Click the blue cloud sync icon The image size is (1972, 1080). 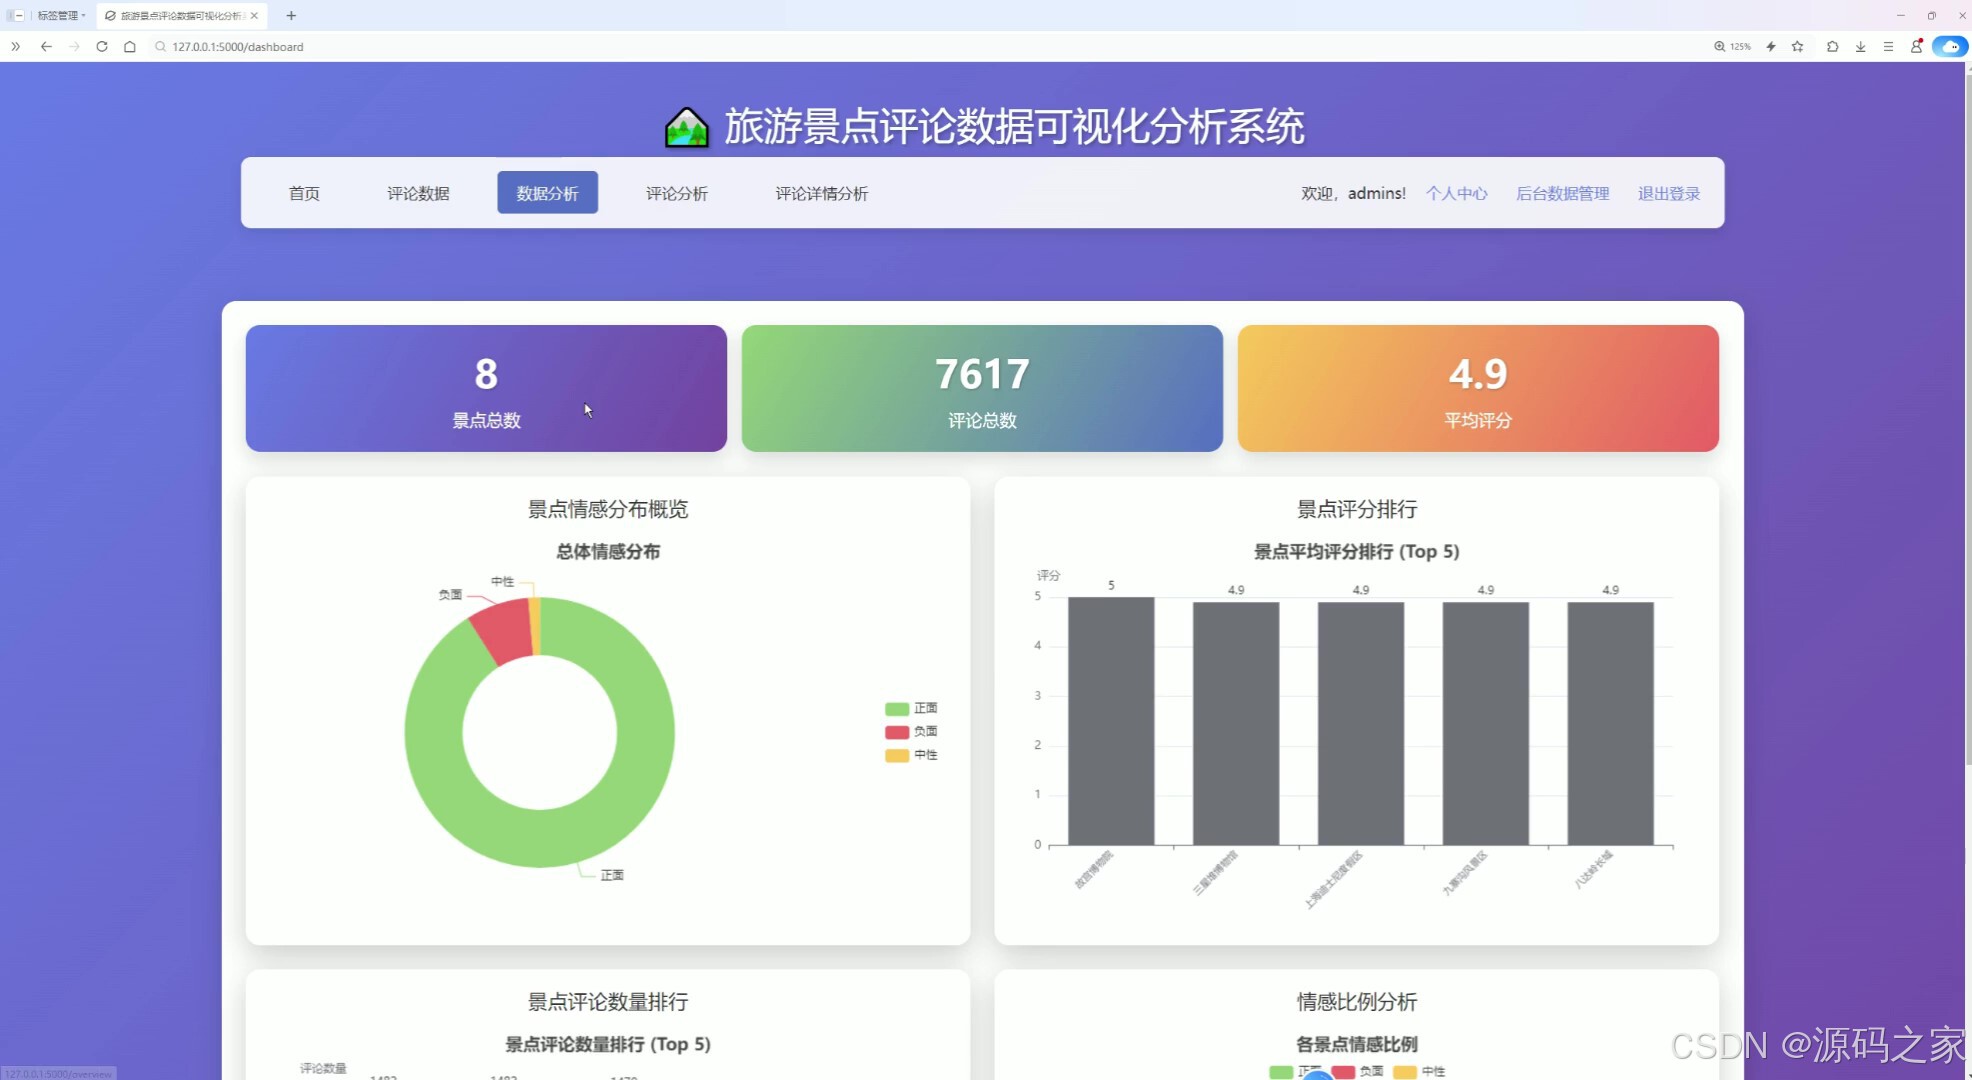pos(1950,46)
